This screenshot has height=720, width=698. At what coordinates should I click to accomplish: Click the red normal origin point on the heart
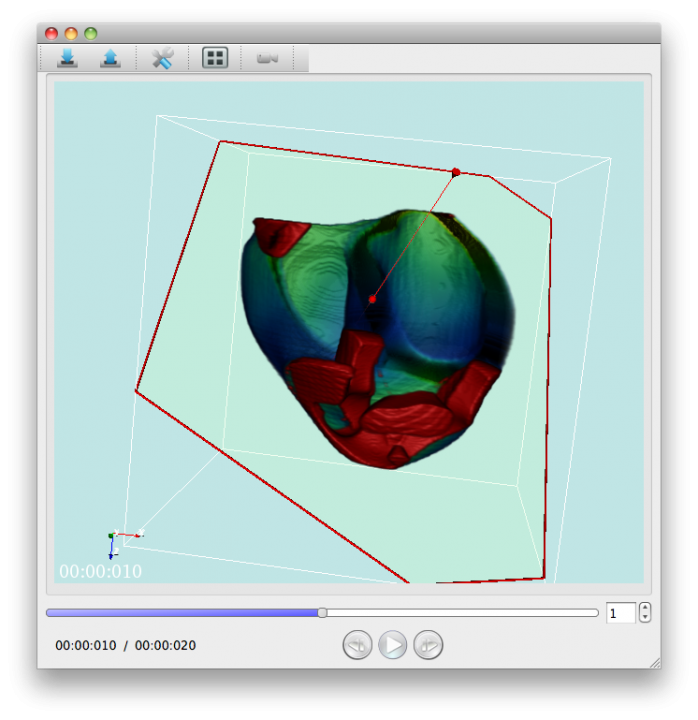point(372,299)
